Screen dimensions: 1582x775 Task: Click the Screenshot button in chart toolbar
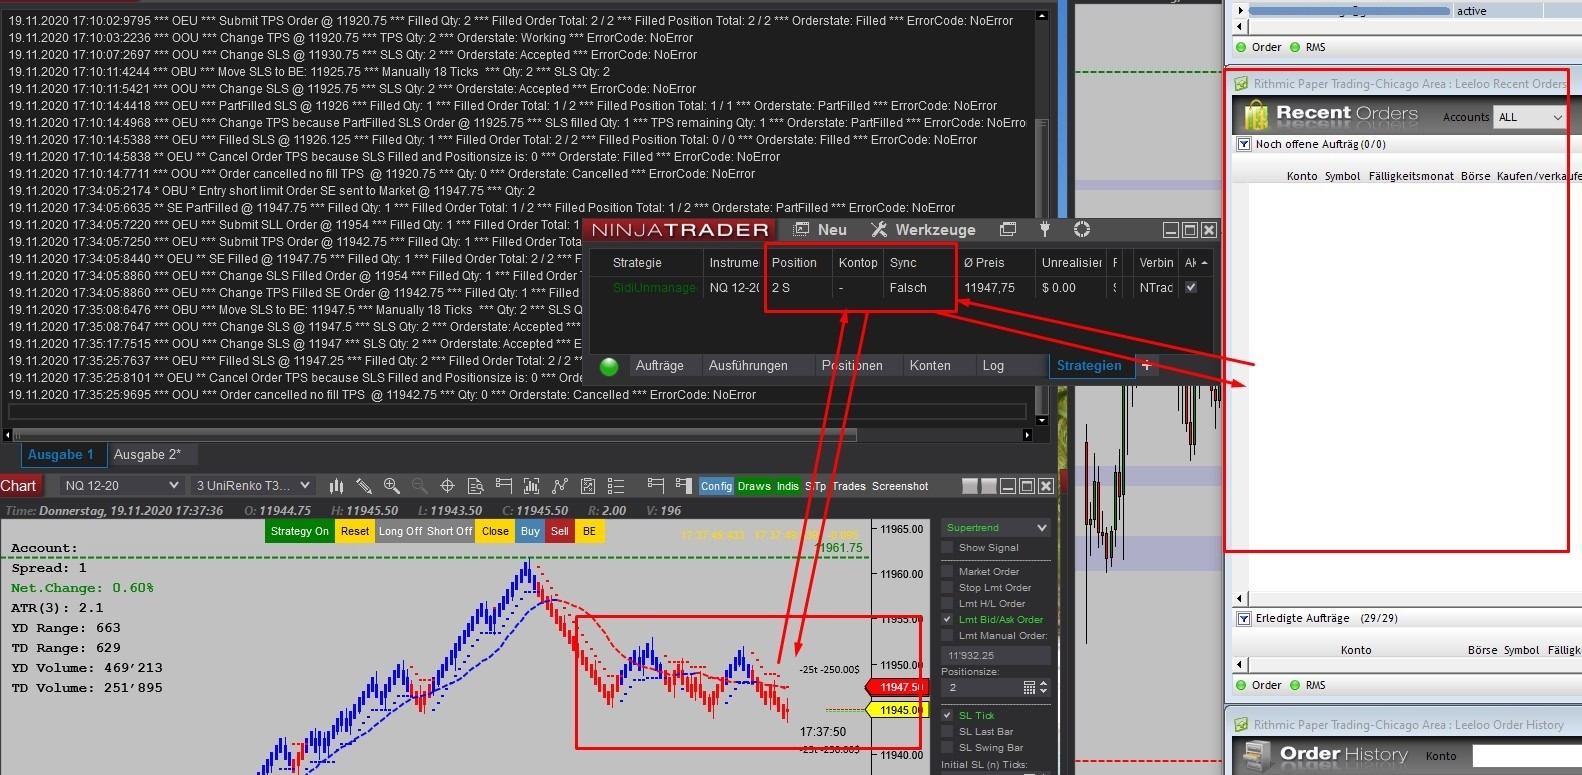900,486
